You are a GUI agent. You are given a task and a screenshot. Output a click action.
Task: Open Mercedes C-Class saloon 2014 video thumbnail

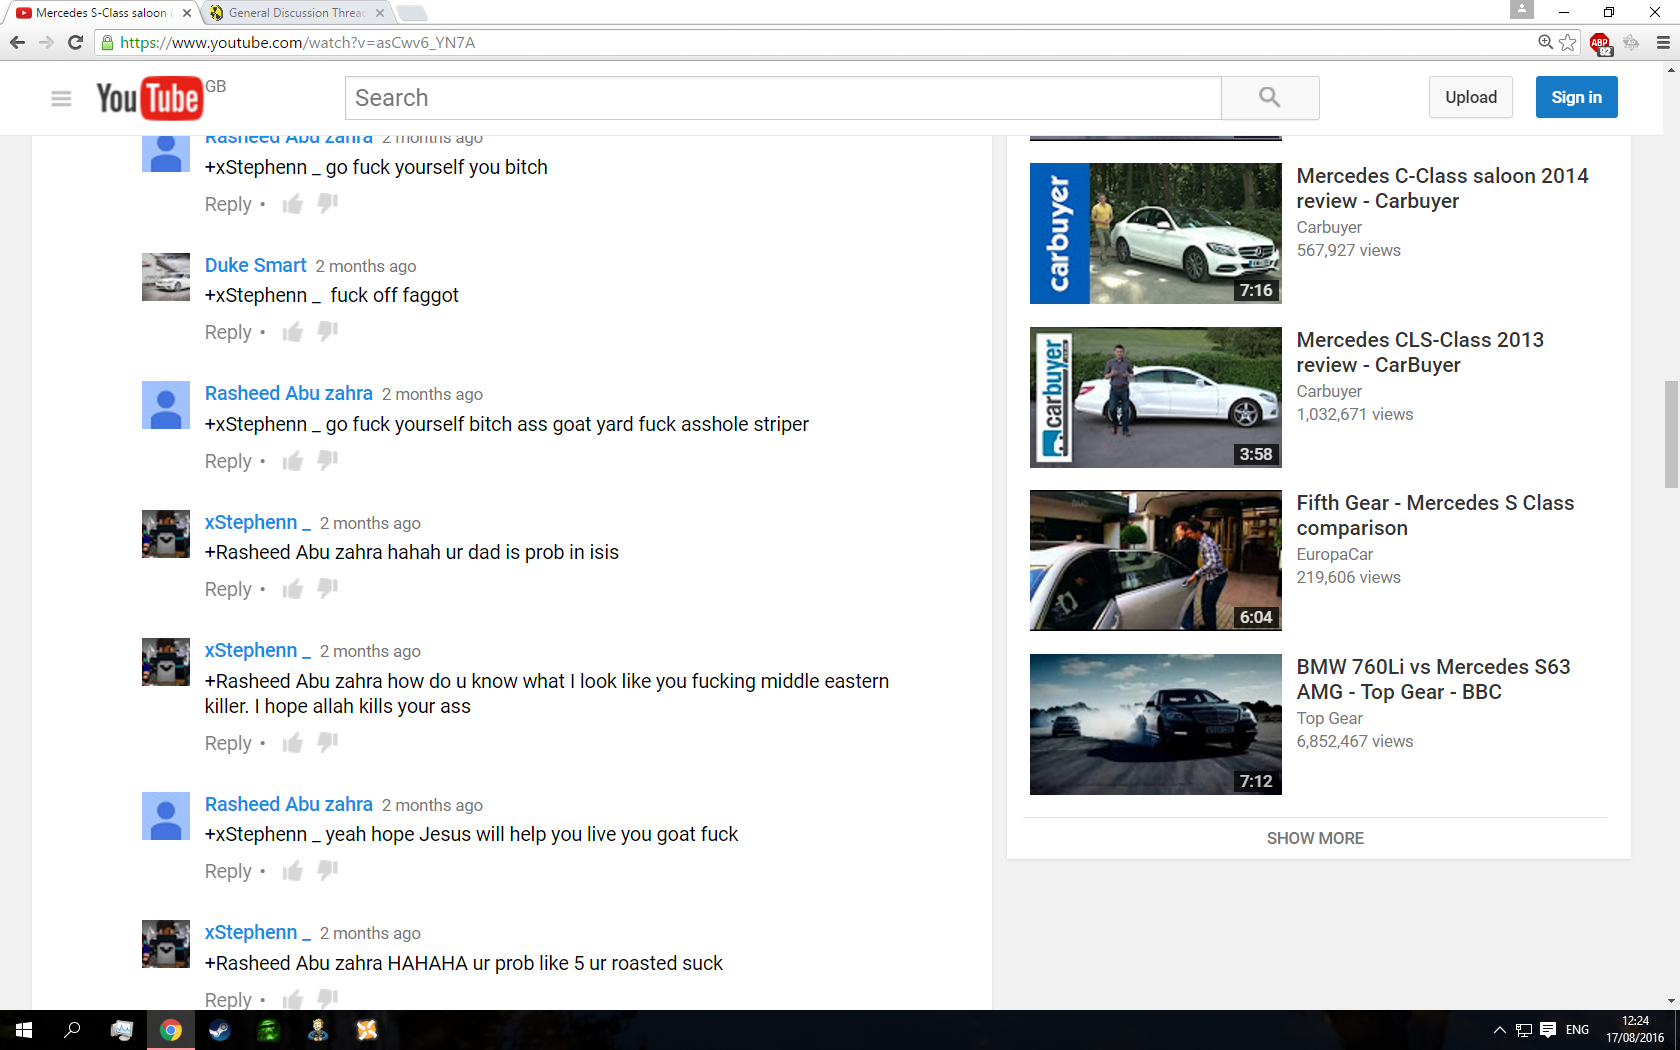point(1156,233)
